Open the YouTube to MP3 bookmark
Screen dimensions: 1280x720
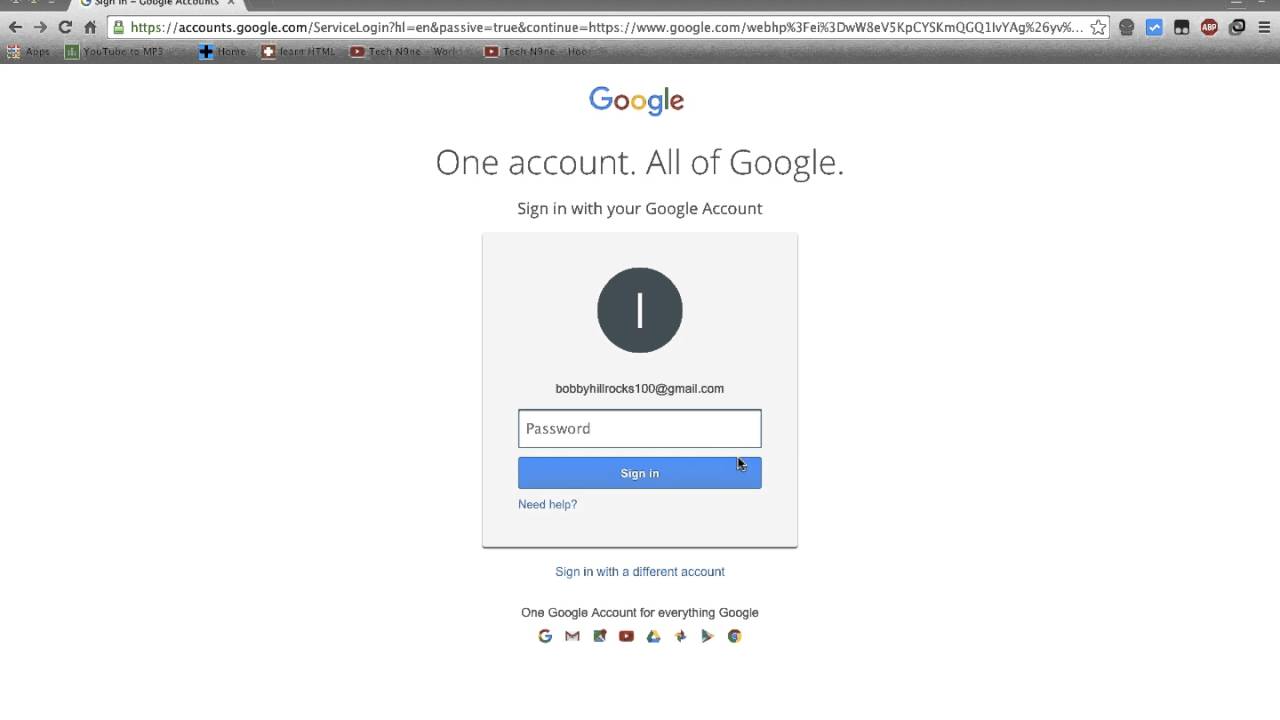pos(114,51)
